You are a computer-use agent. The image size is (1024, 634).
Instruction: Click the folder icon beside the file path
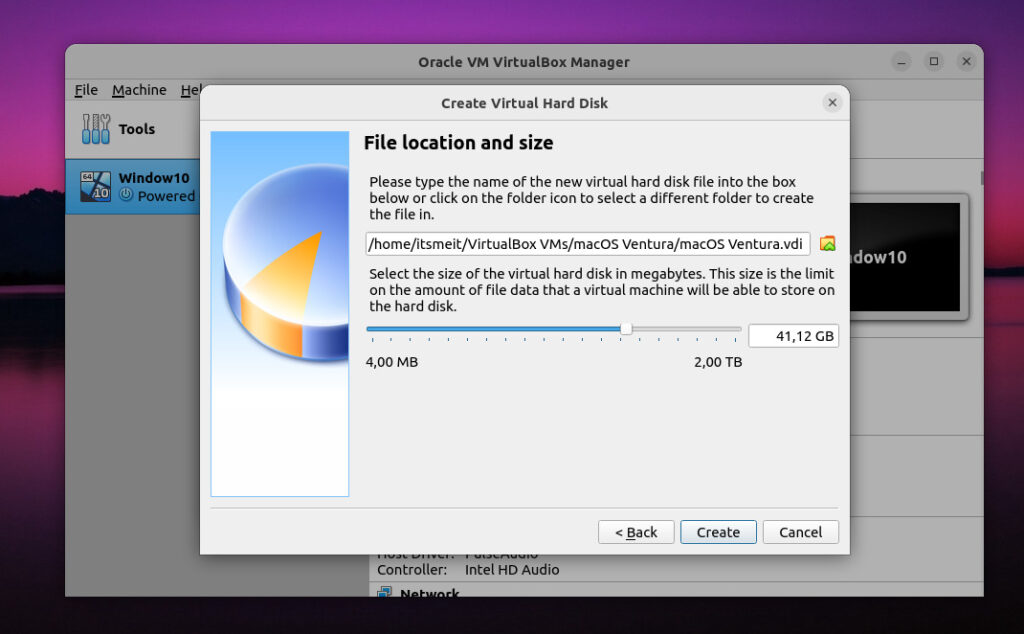click(x=828, y=243)
